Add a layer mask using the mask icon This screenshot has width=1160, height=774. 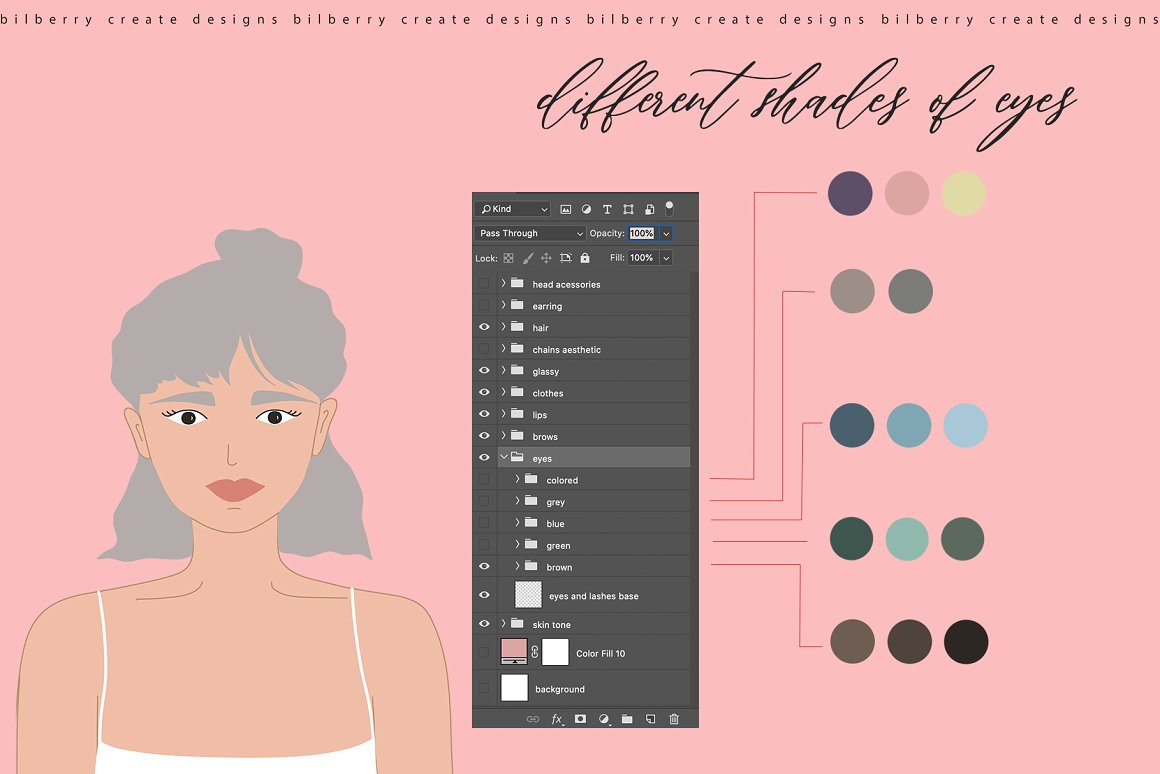[x=580, y=719]
